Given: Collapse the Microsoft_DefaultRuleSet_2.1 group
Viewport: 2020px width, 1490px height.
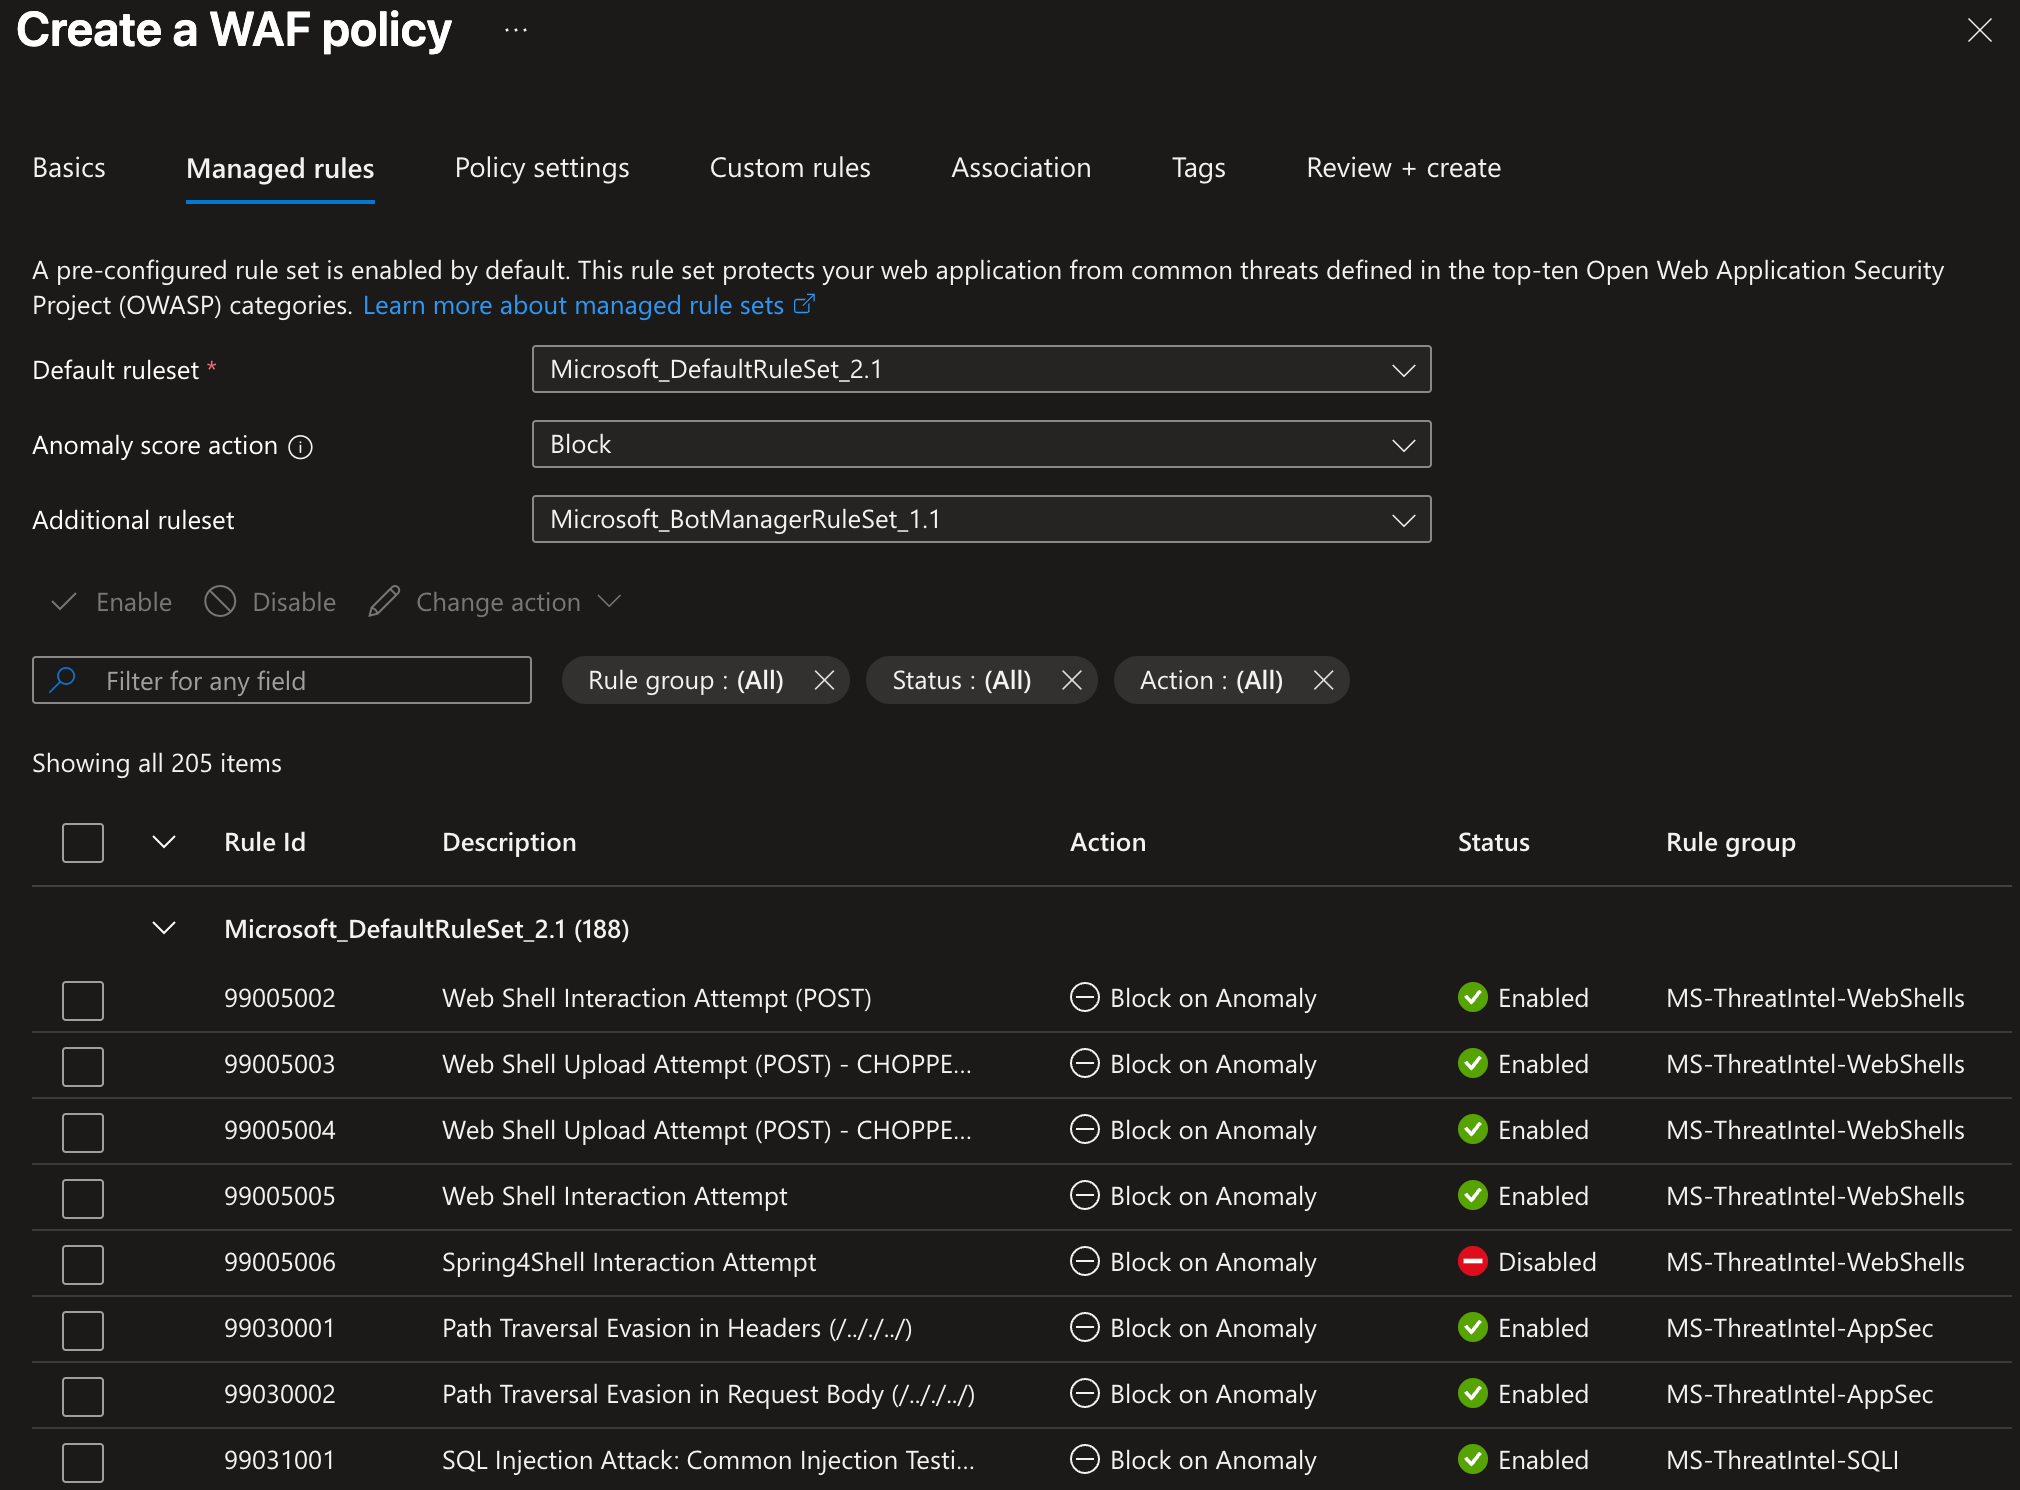Looking at the screenshot, I should click(x=164, y=929).
